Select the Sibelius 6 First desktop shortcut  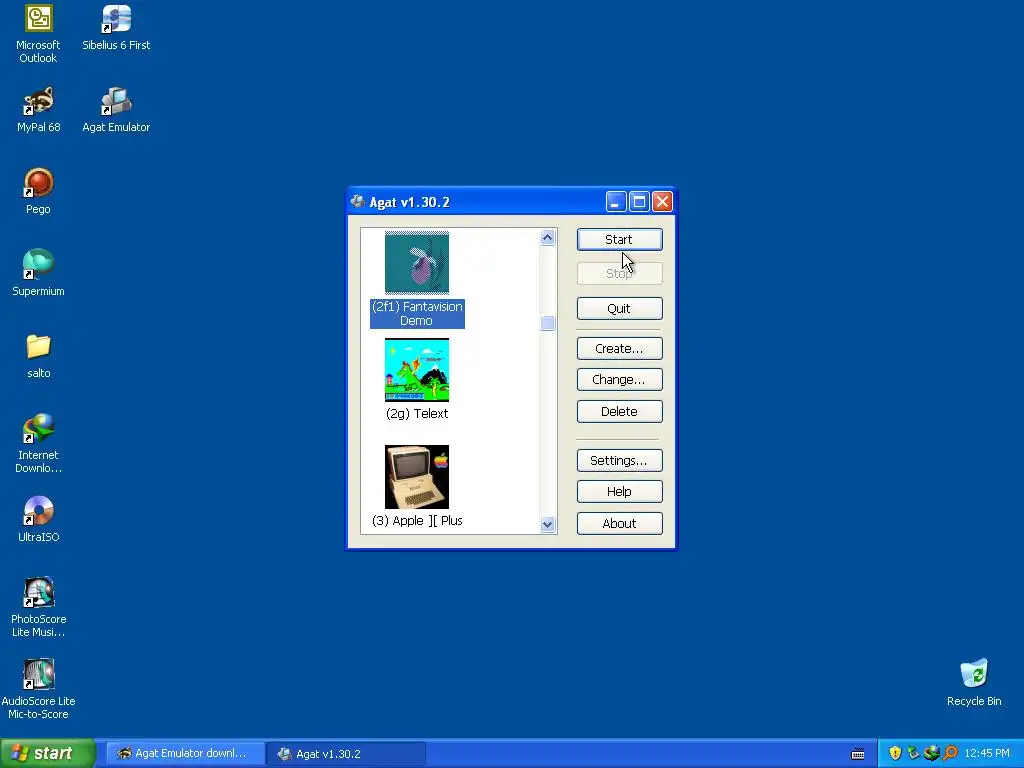116,27
